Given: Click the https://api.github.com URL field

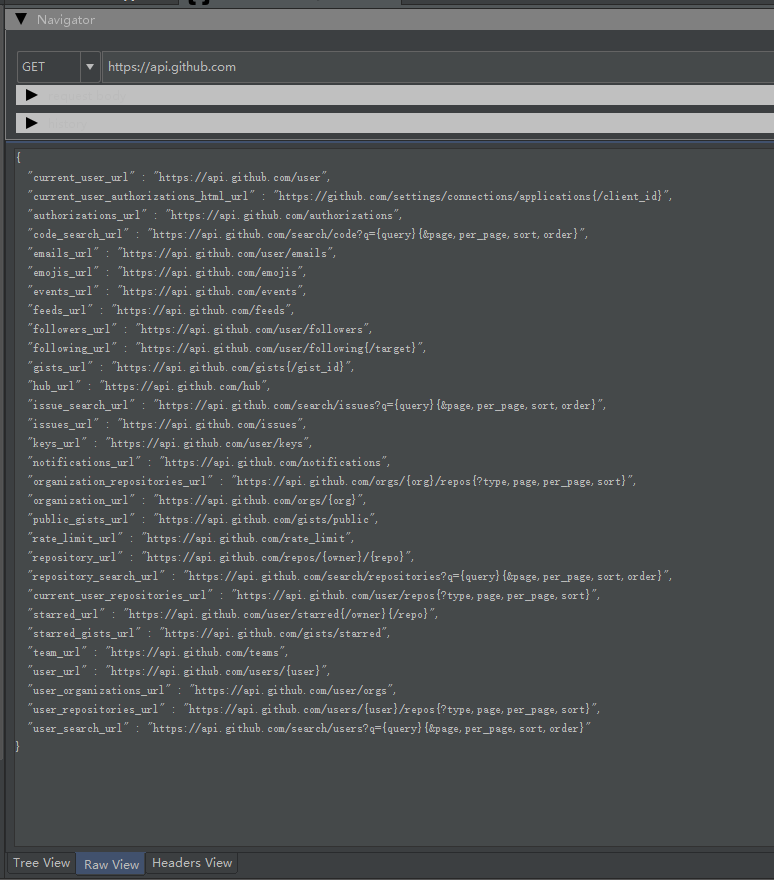Looking at the screenshot, I should coord(438,67).
